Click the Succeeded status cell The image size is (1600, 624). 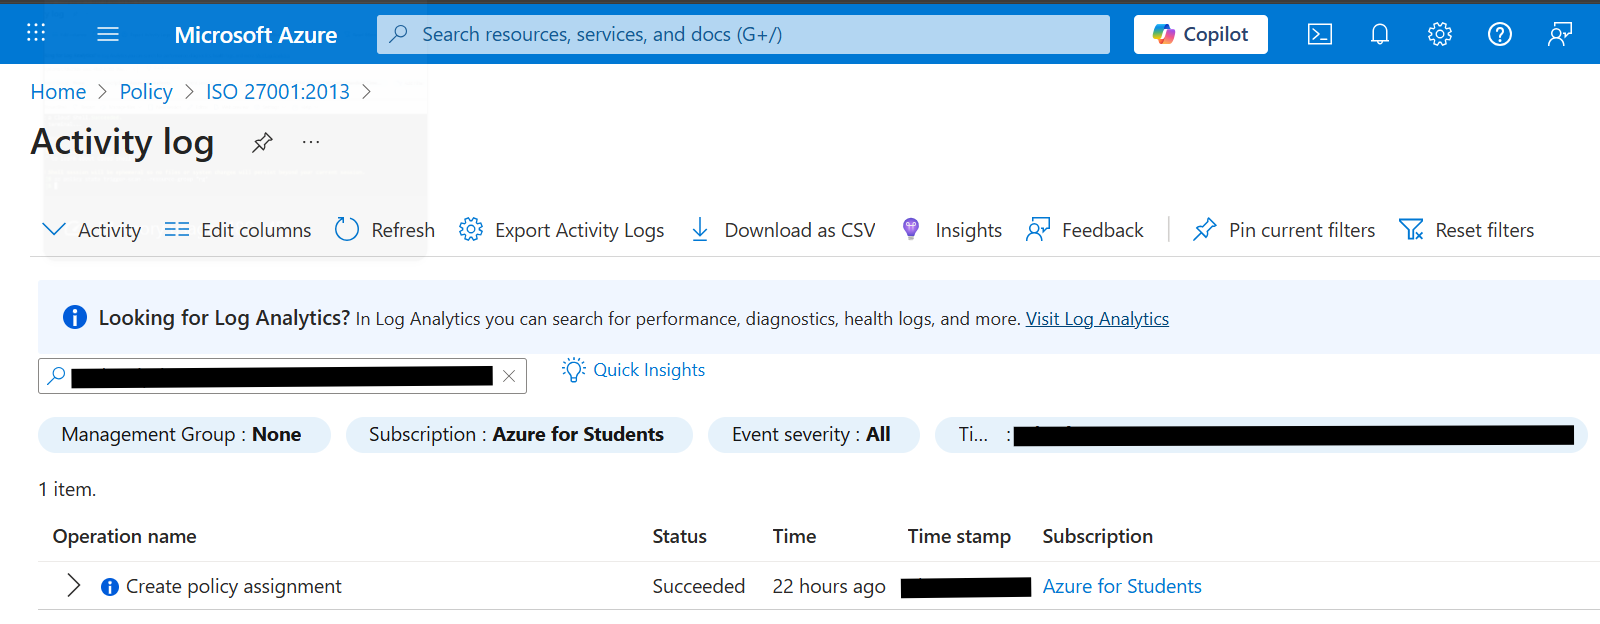coord(699,587)
